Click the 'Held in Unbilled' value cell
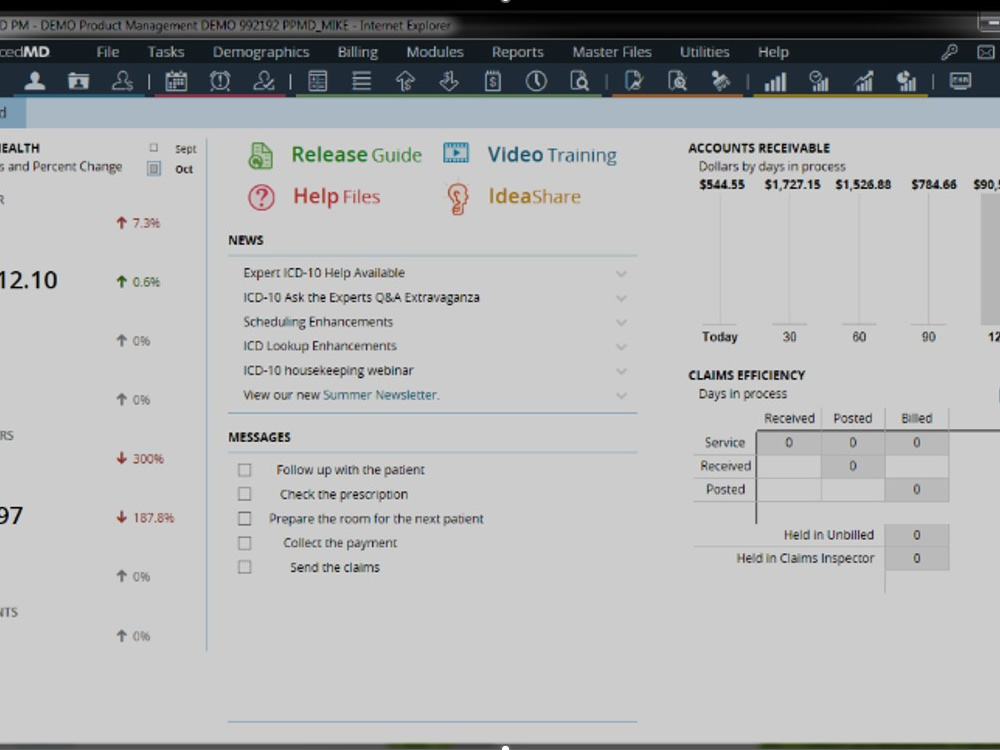 [x=916, y=535]
